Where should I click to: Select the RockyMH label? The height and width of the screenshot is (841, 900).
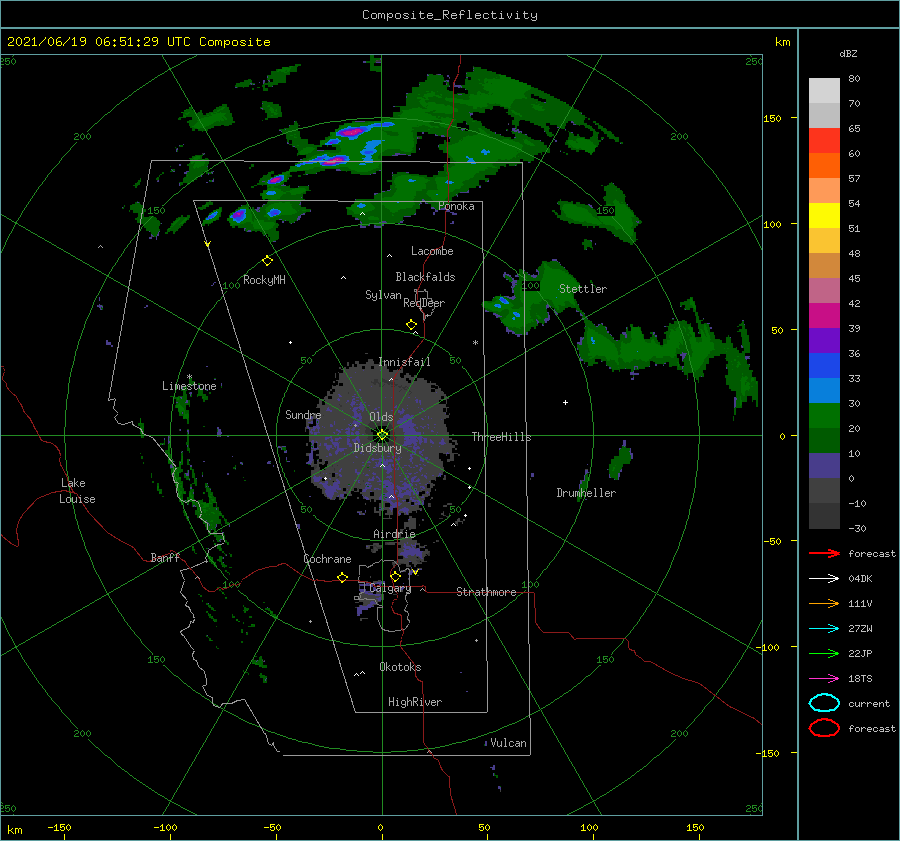point(264,280)
